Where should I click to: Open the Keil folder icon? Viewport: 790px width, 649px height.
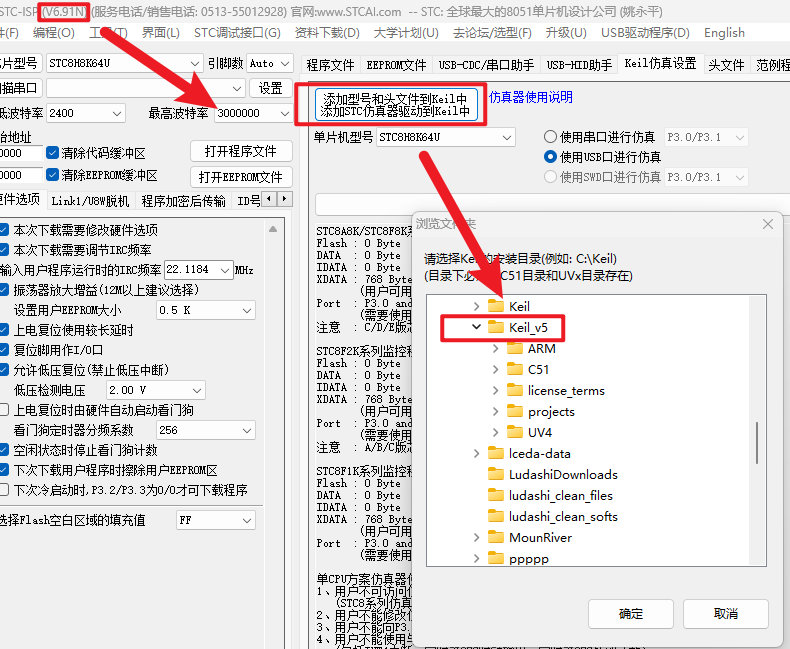coord(496,306)
